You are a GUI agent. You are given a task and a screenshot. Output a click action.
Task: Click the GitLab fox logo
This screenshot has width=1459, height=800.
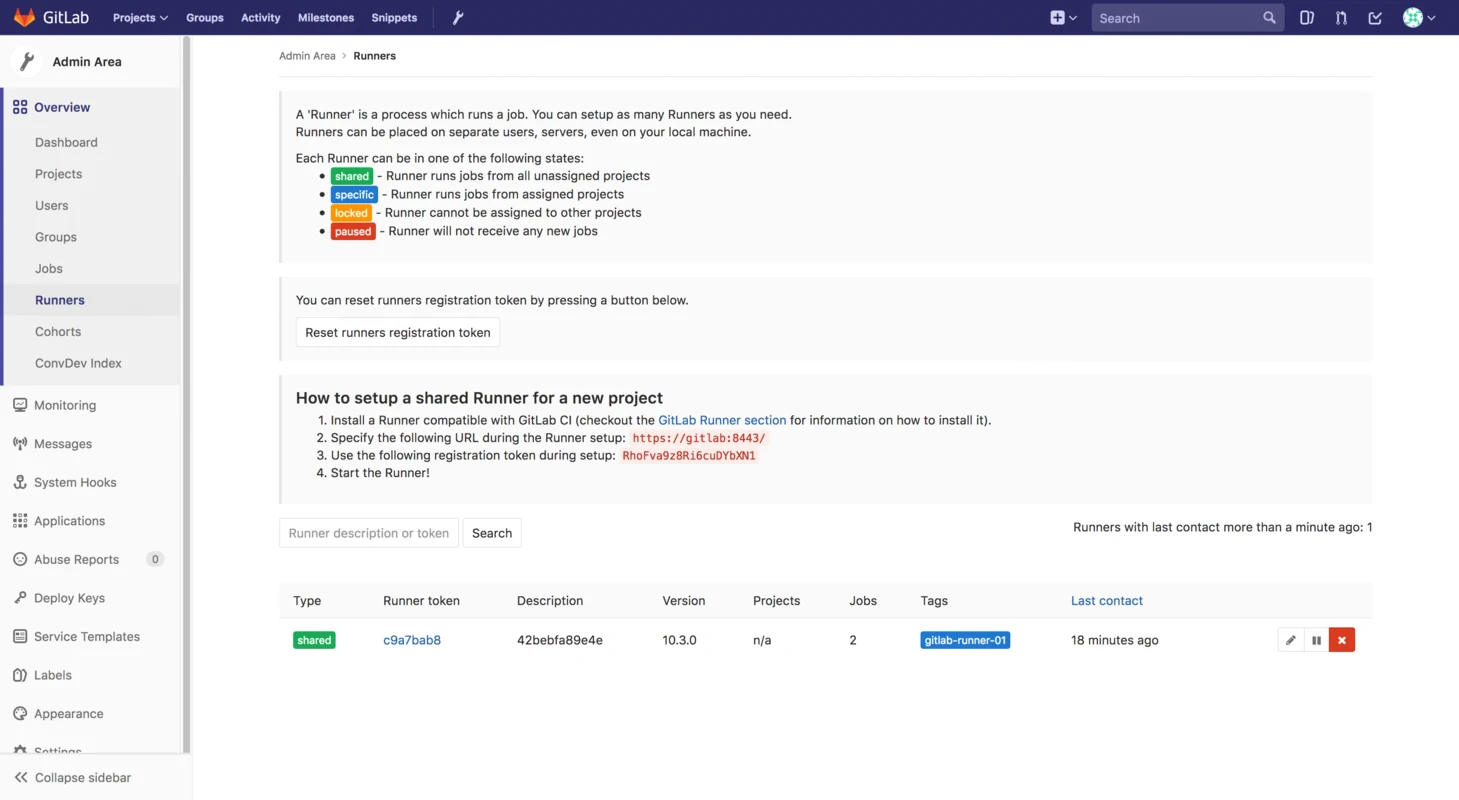24,17
